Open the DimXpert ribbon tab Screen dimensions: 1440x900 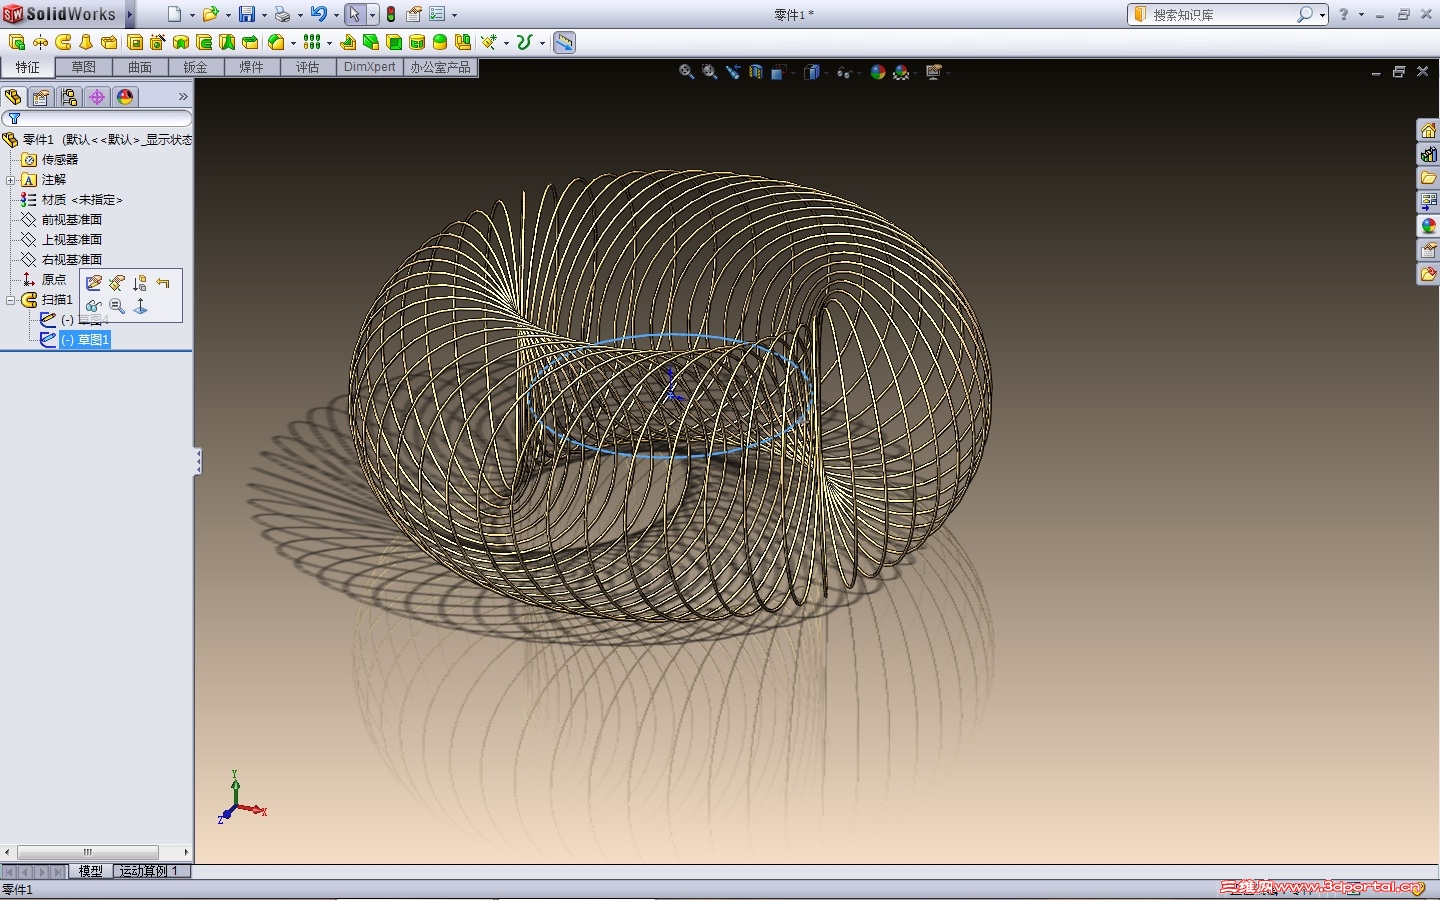[x=369, y=67]
